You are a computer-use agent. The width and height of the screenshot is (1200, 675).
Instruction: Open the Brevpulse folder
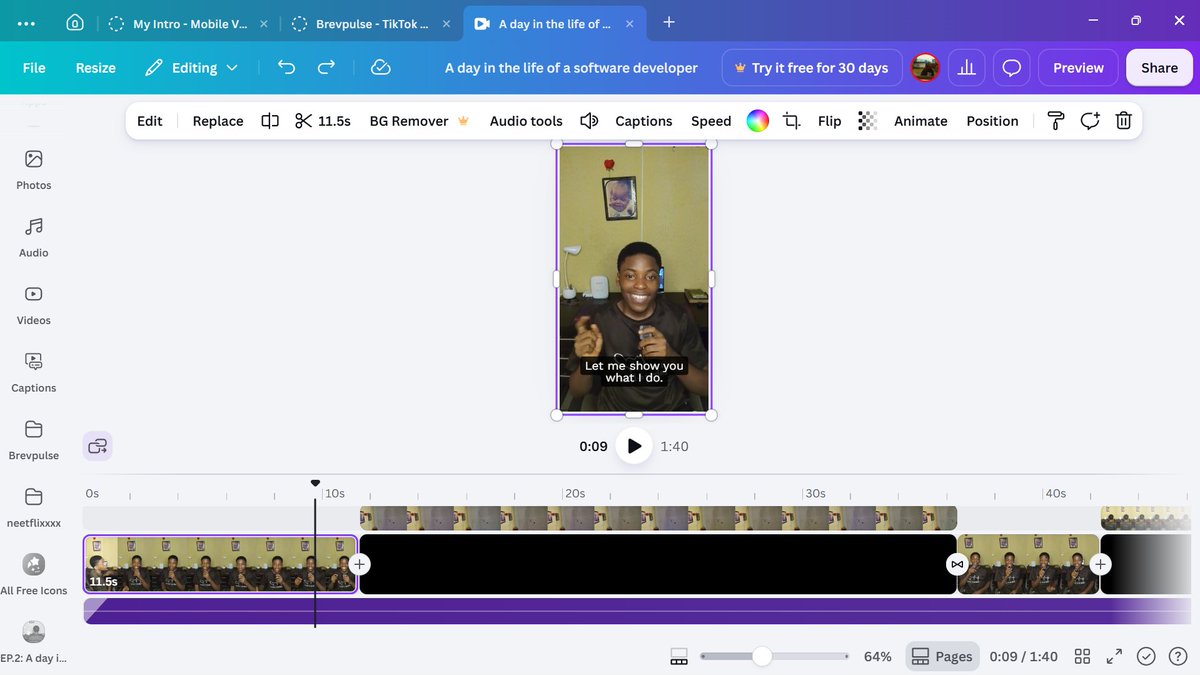point(34,440)
